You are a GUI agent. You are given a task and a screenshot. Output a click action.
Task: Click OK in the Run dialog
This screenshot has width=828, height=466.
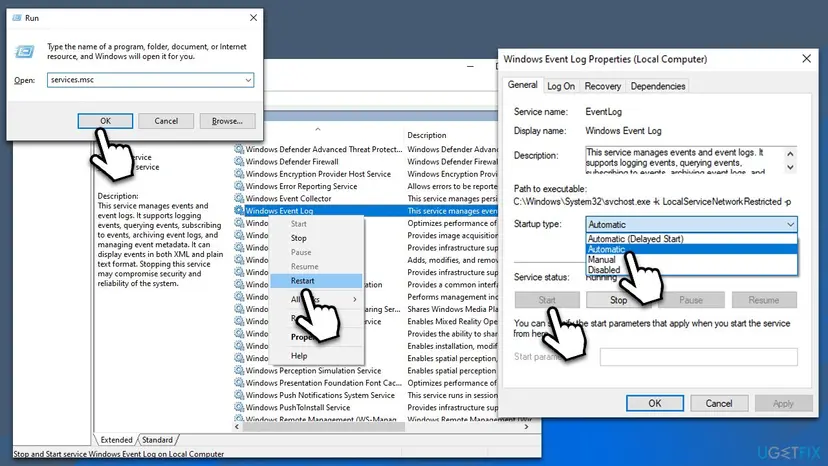pyautogui.click(x=105, y=121)
